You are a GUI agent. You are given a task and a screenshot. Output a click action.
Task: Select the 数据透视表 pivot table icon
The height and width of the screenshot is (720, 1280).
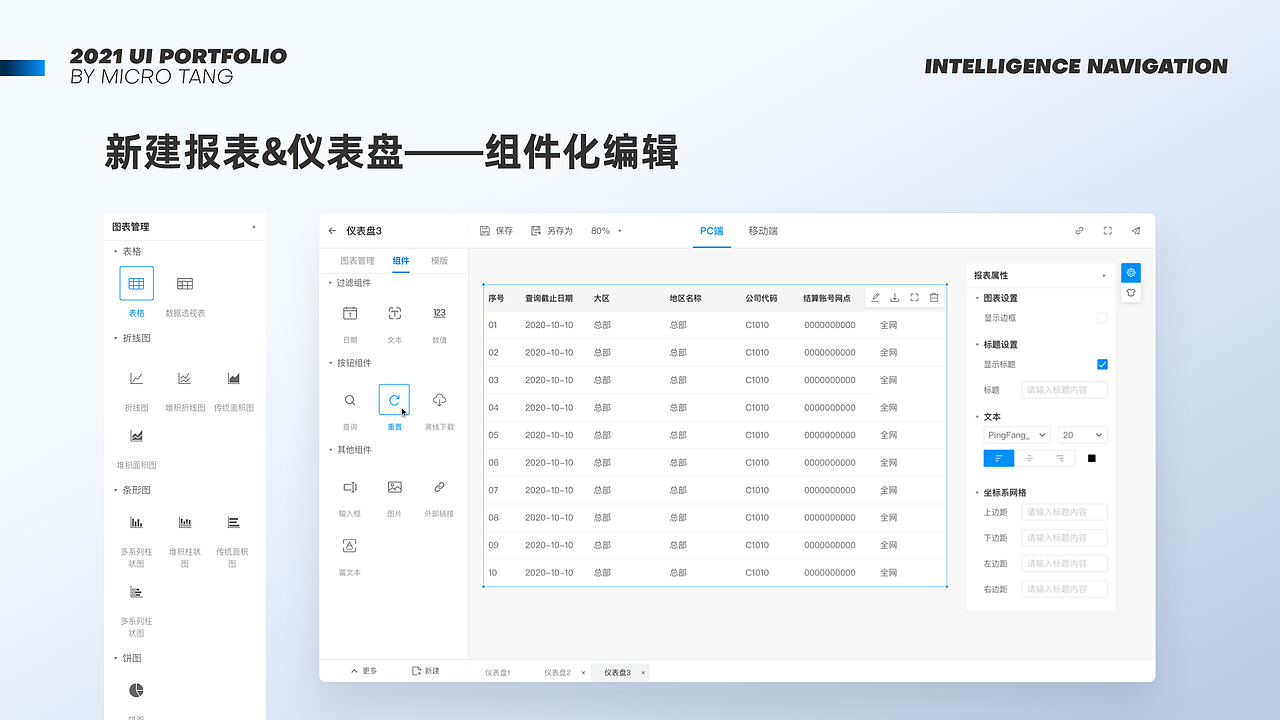184,283
